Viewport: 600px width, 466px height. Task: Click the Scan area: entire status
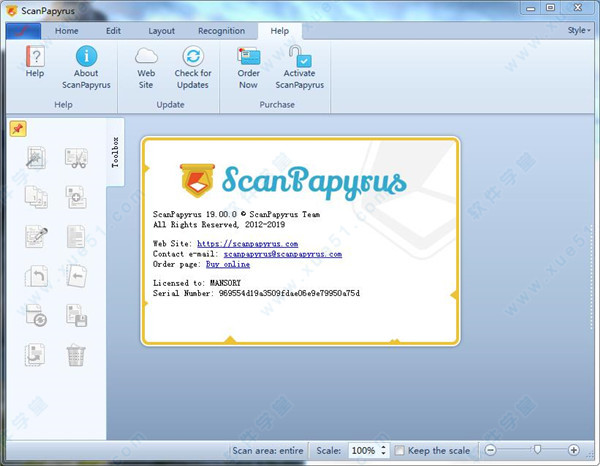coord(268,451)
